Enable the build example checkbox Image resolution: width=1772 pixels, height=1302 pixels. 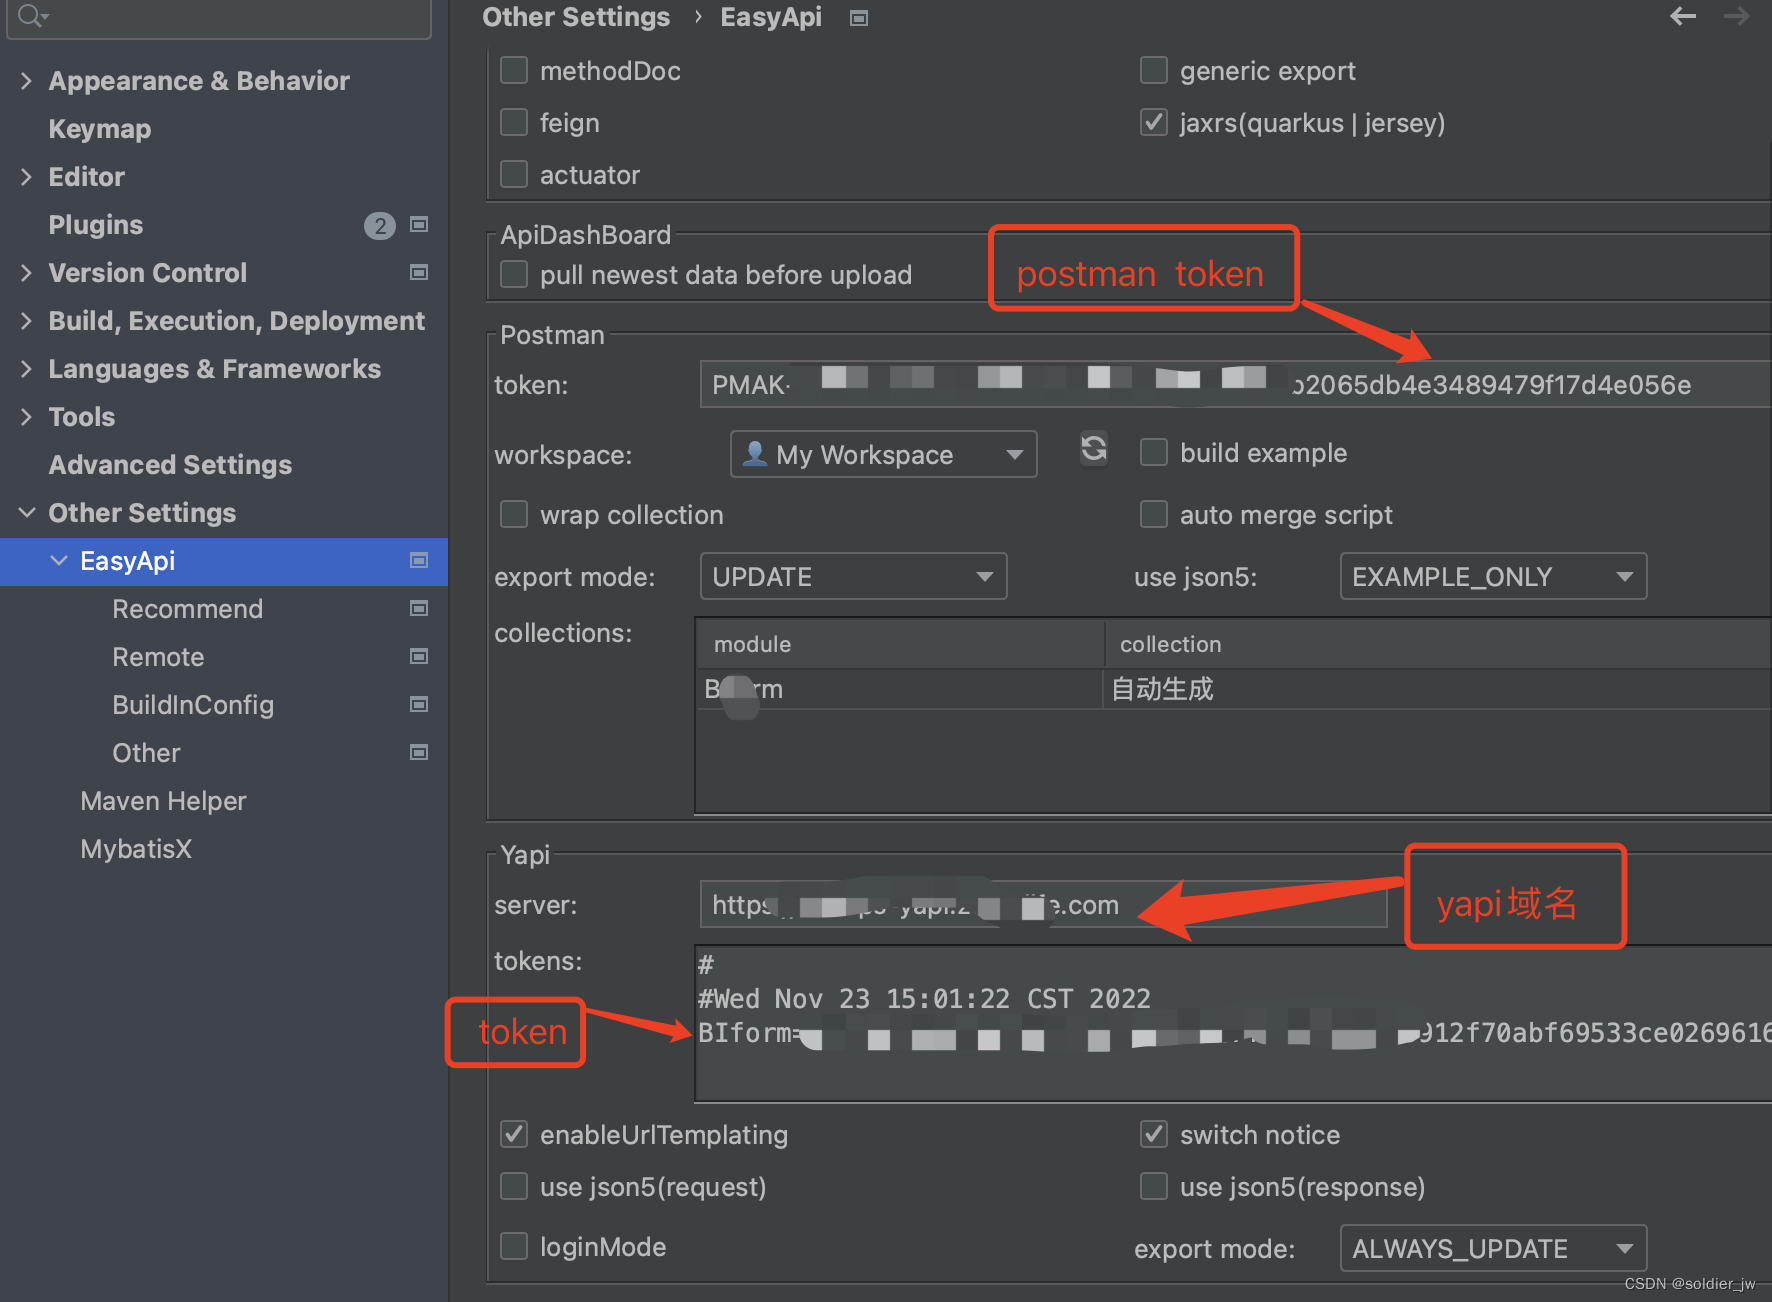(x=1154, y=452)
